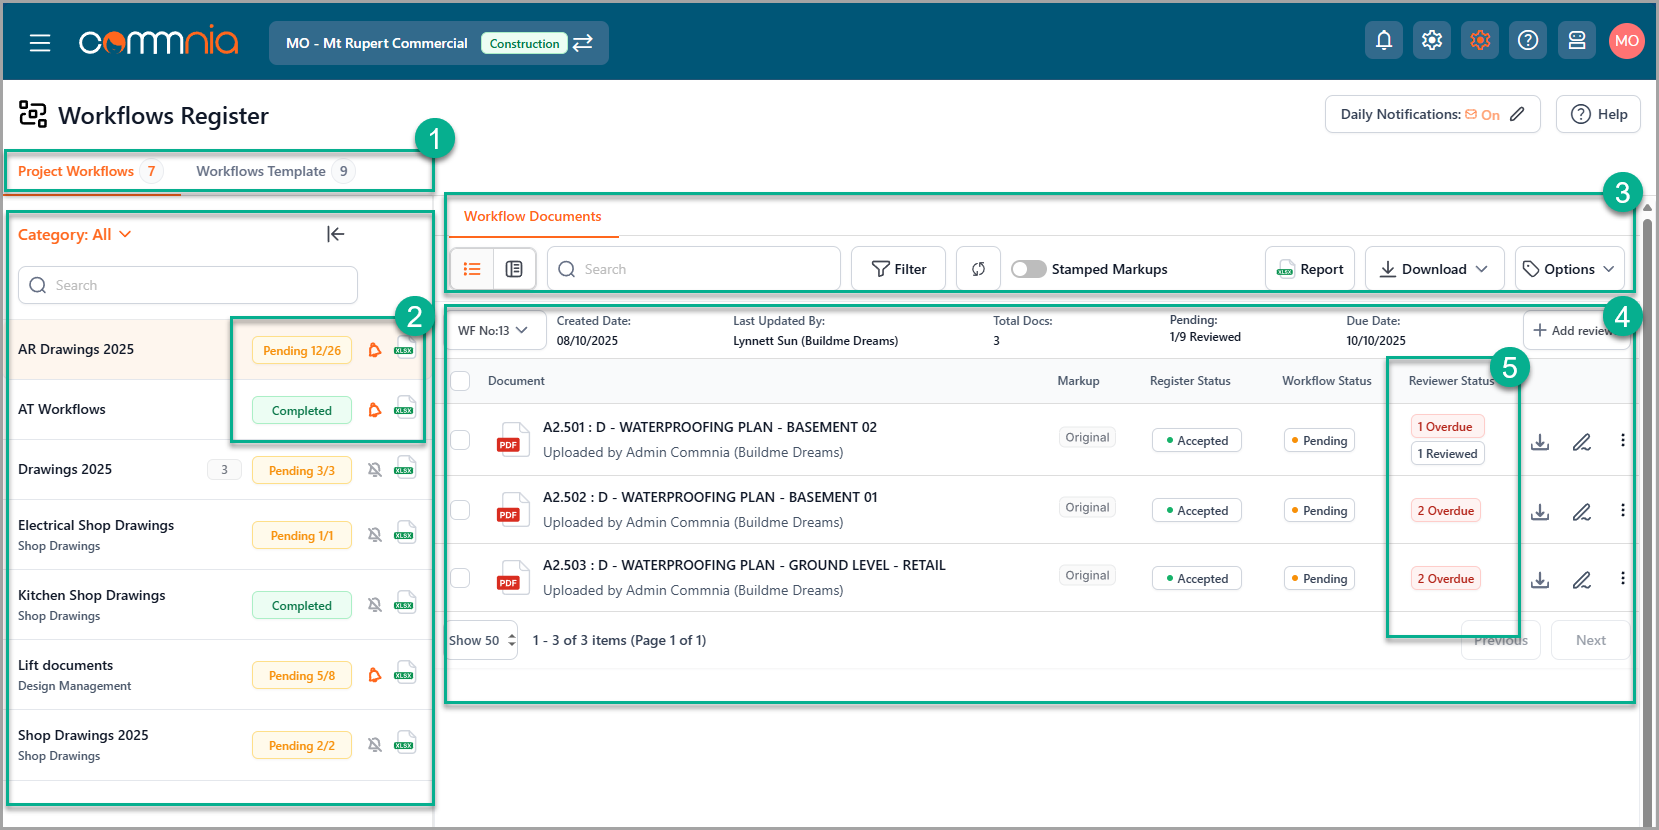Download the A2.501 waterproofing plan document
1659x830 pixels.
[x=1540, y=441]
